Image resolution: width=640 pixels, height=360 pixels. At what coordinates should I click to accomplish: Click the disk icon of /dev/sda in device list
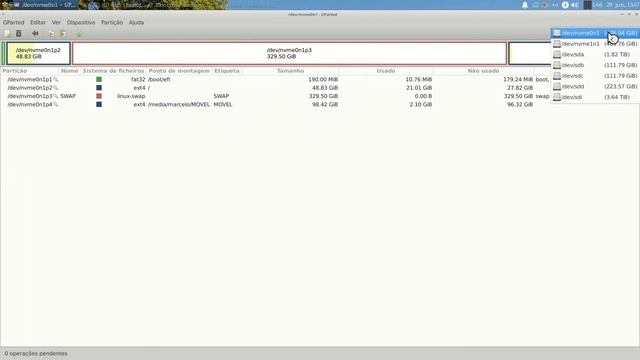[x=557, y=54]
